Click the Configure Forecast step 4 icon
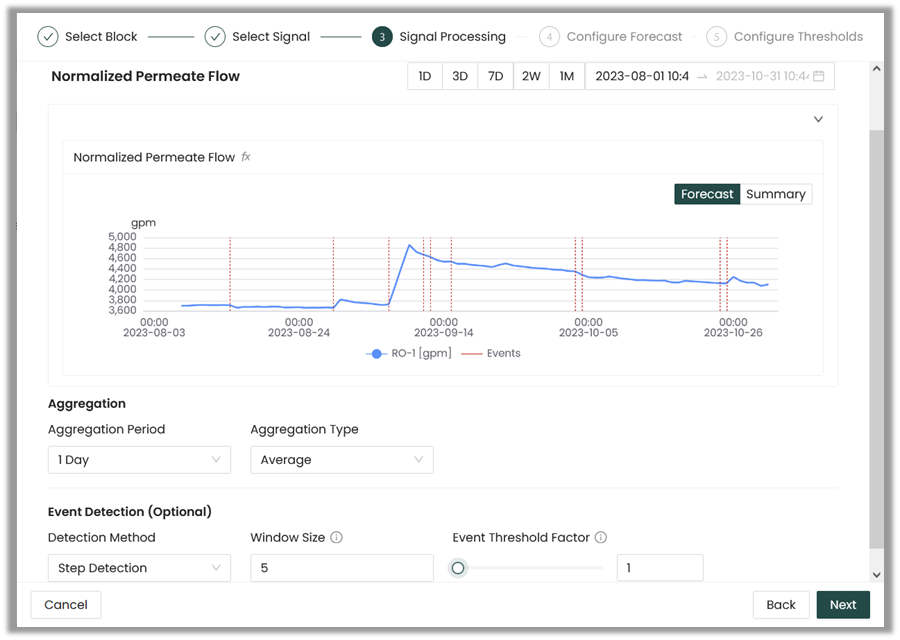 [549, 37]
